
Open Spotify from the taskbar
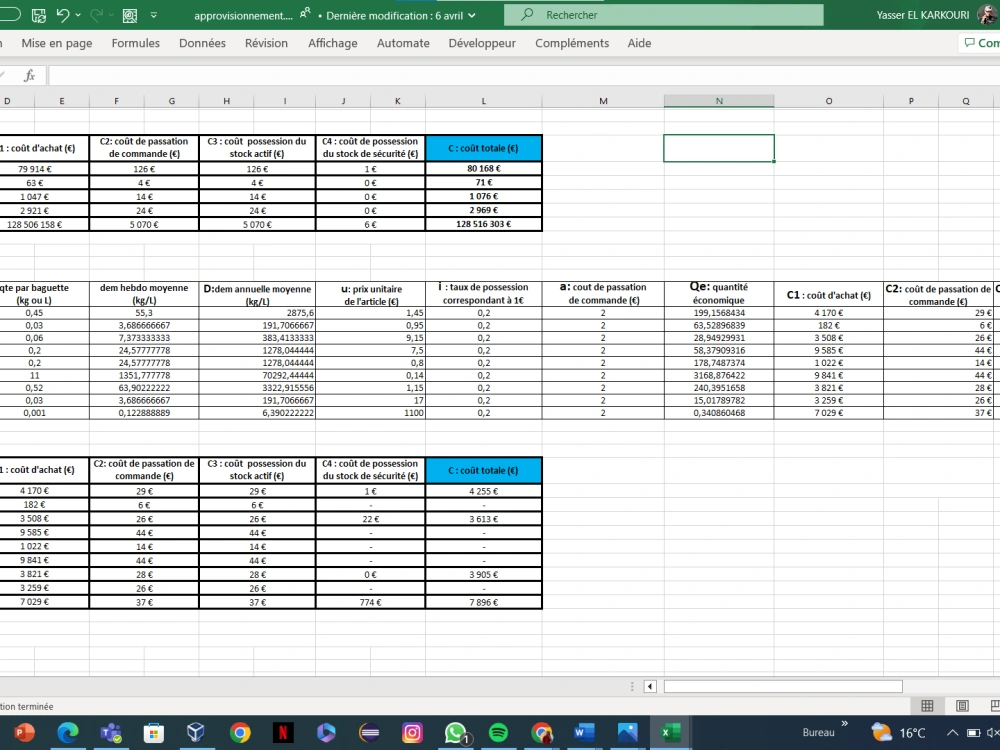point(498,733)
